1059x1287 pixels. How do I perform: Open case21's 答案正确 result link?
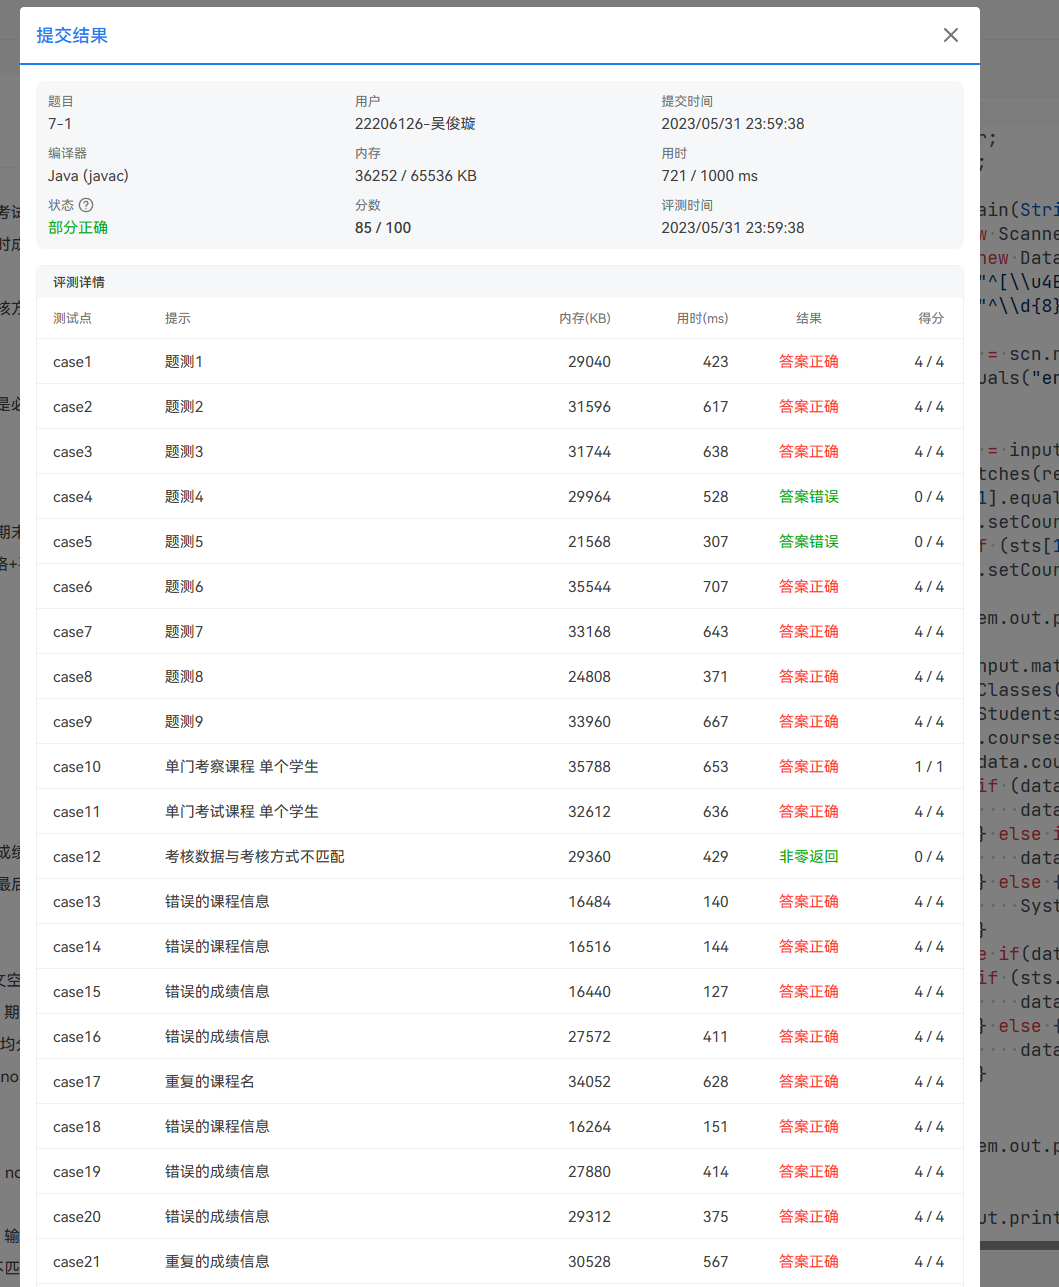(x=809, y=1261)
